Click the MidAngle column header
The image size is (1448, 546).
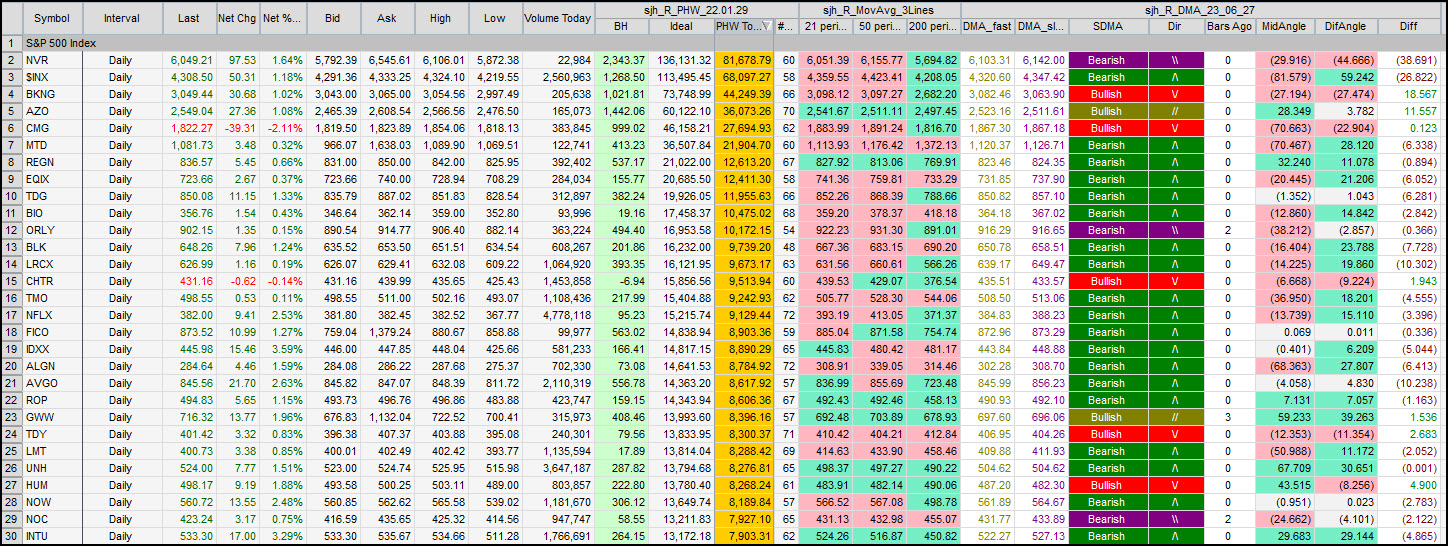(x=1284, y=27)
